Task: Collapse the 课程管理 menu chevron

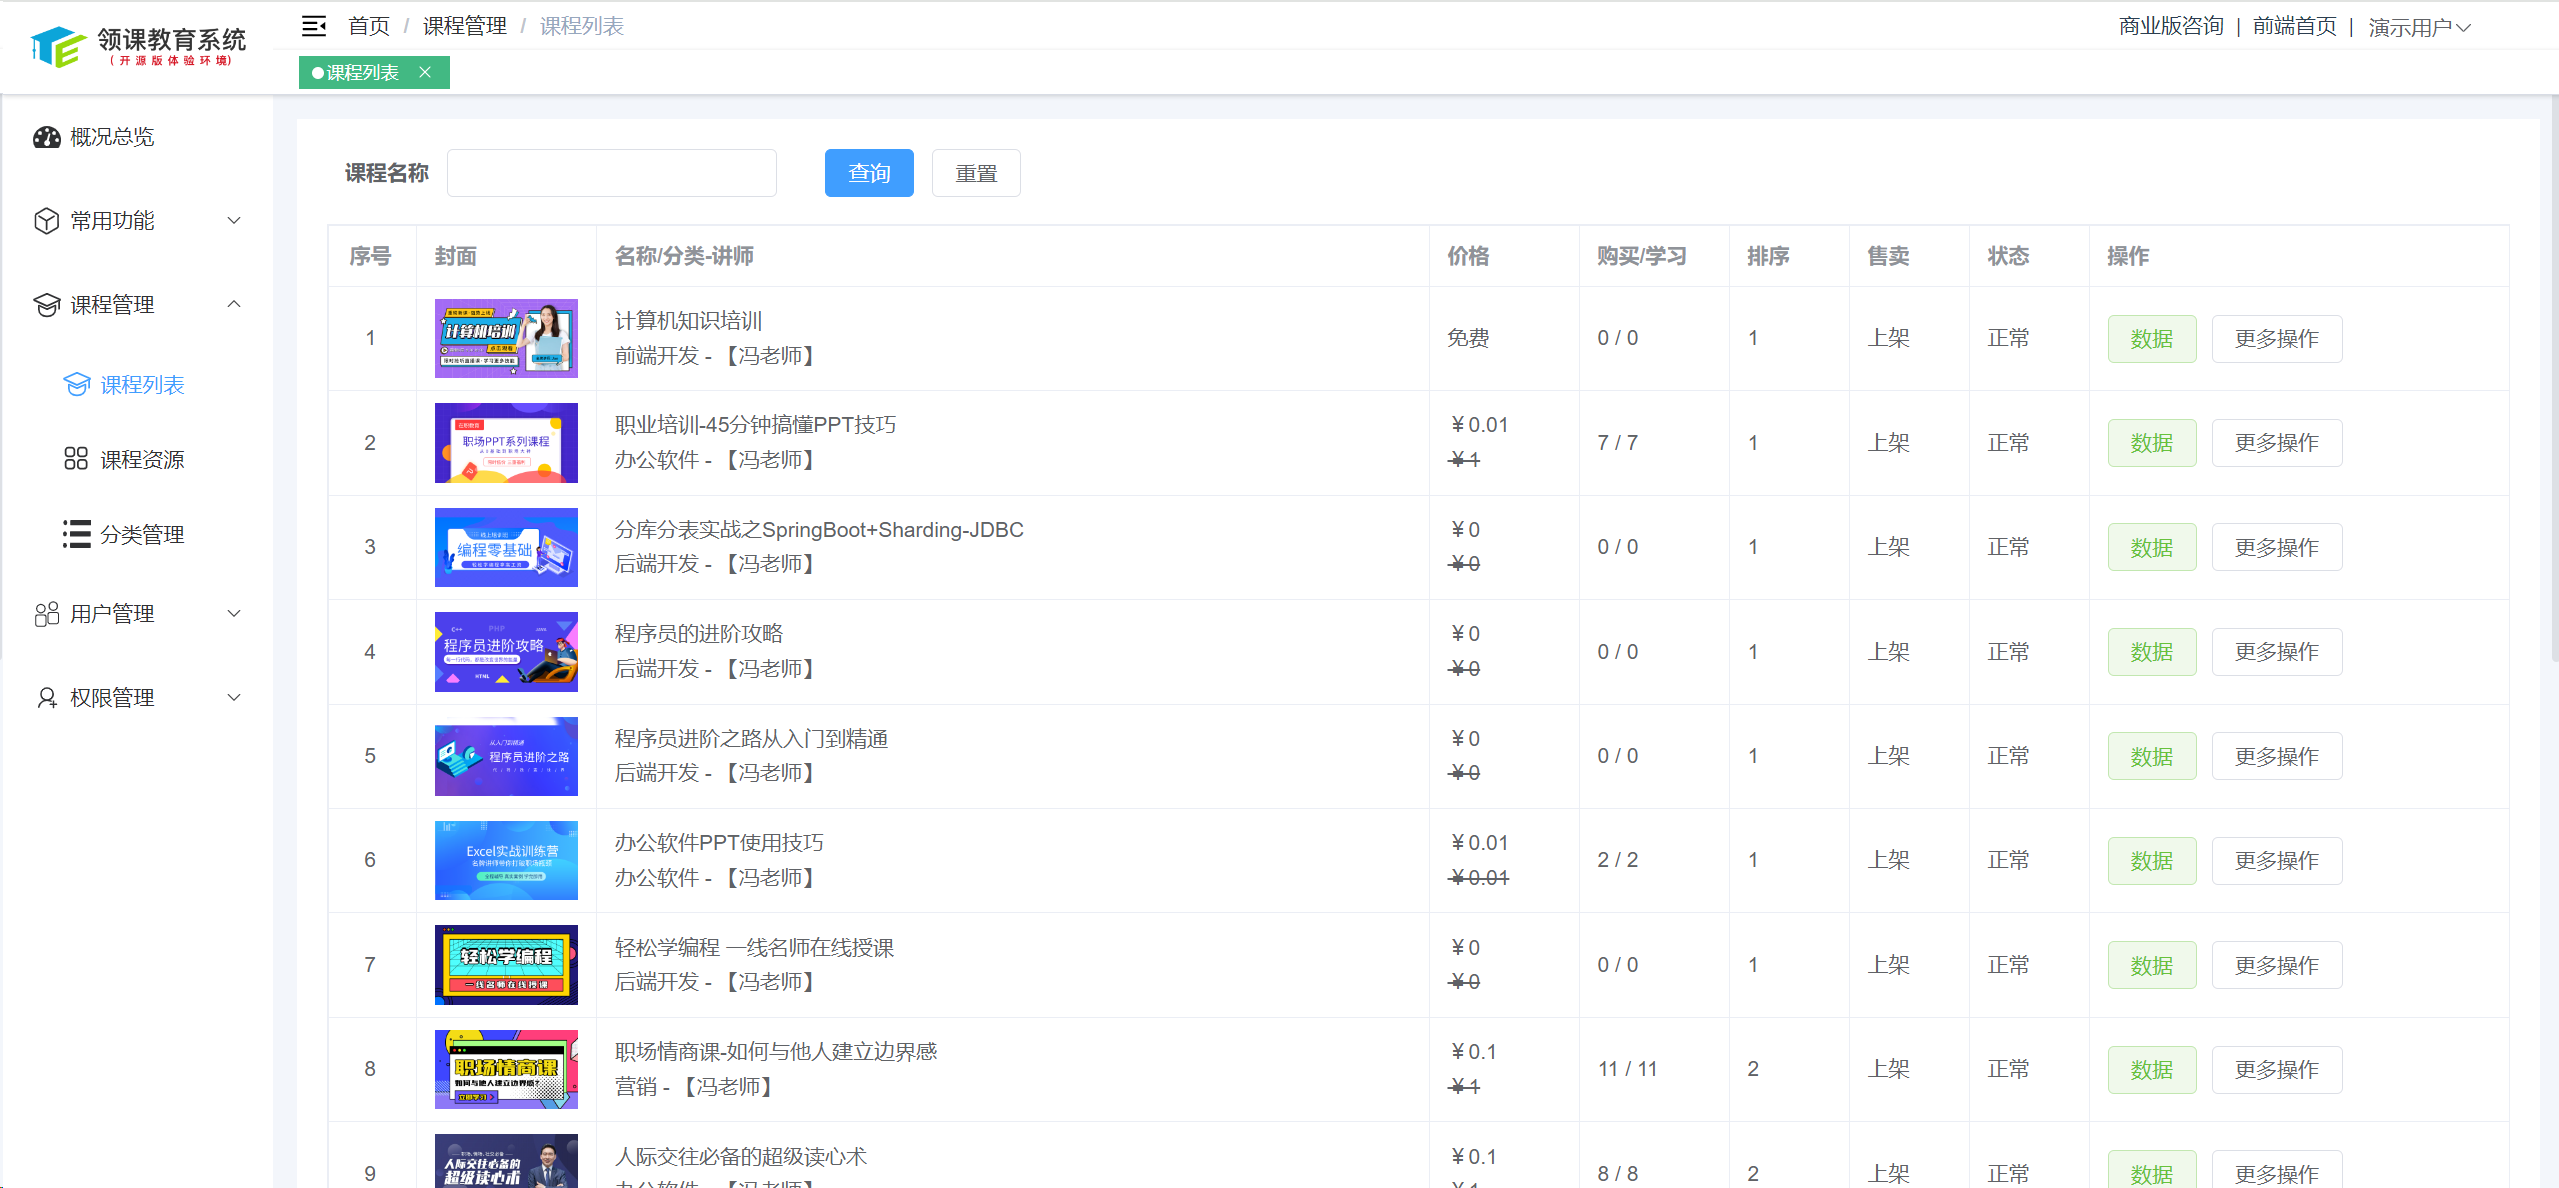Action: click(x=234, y=304)
